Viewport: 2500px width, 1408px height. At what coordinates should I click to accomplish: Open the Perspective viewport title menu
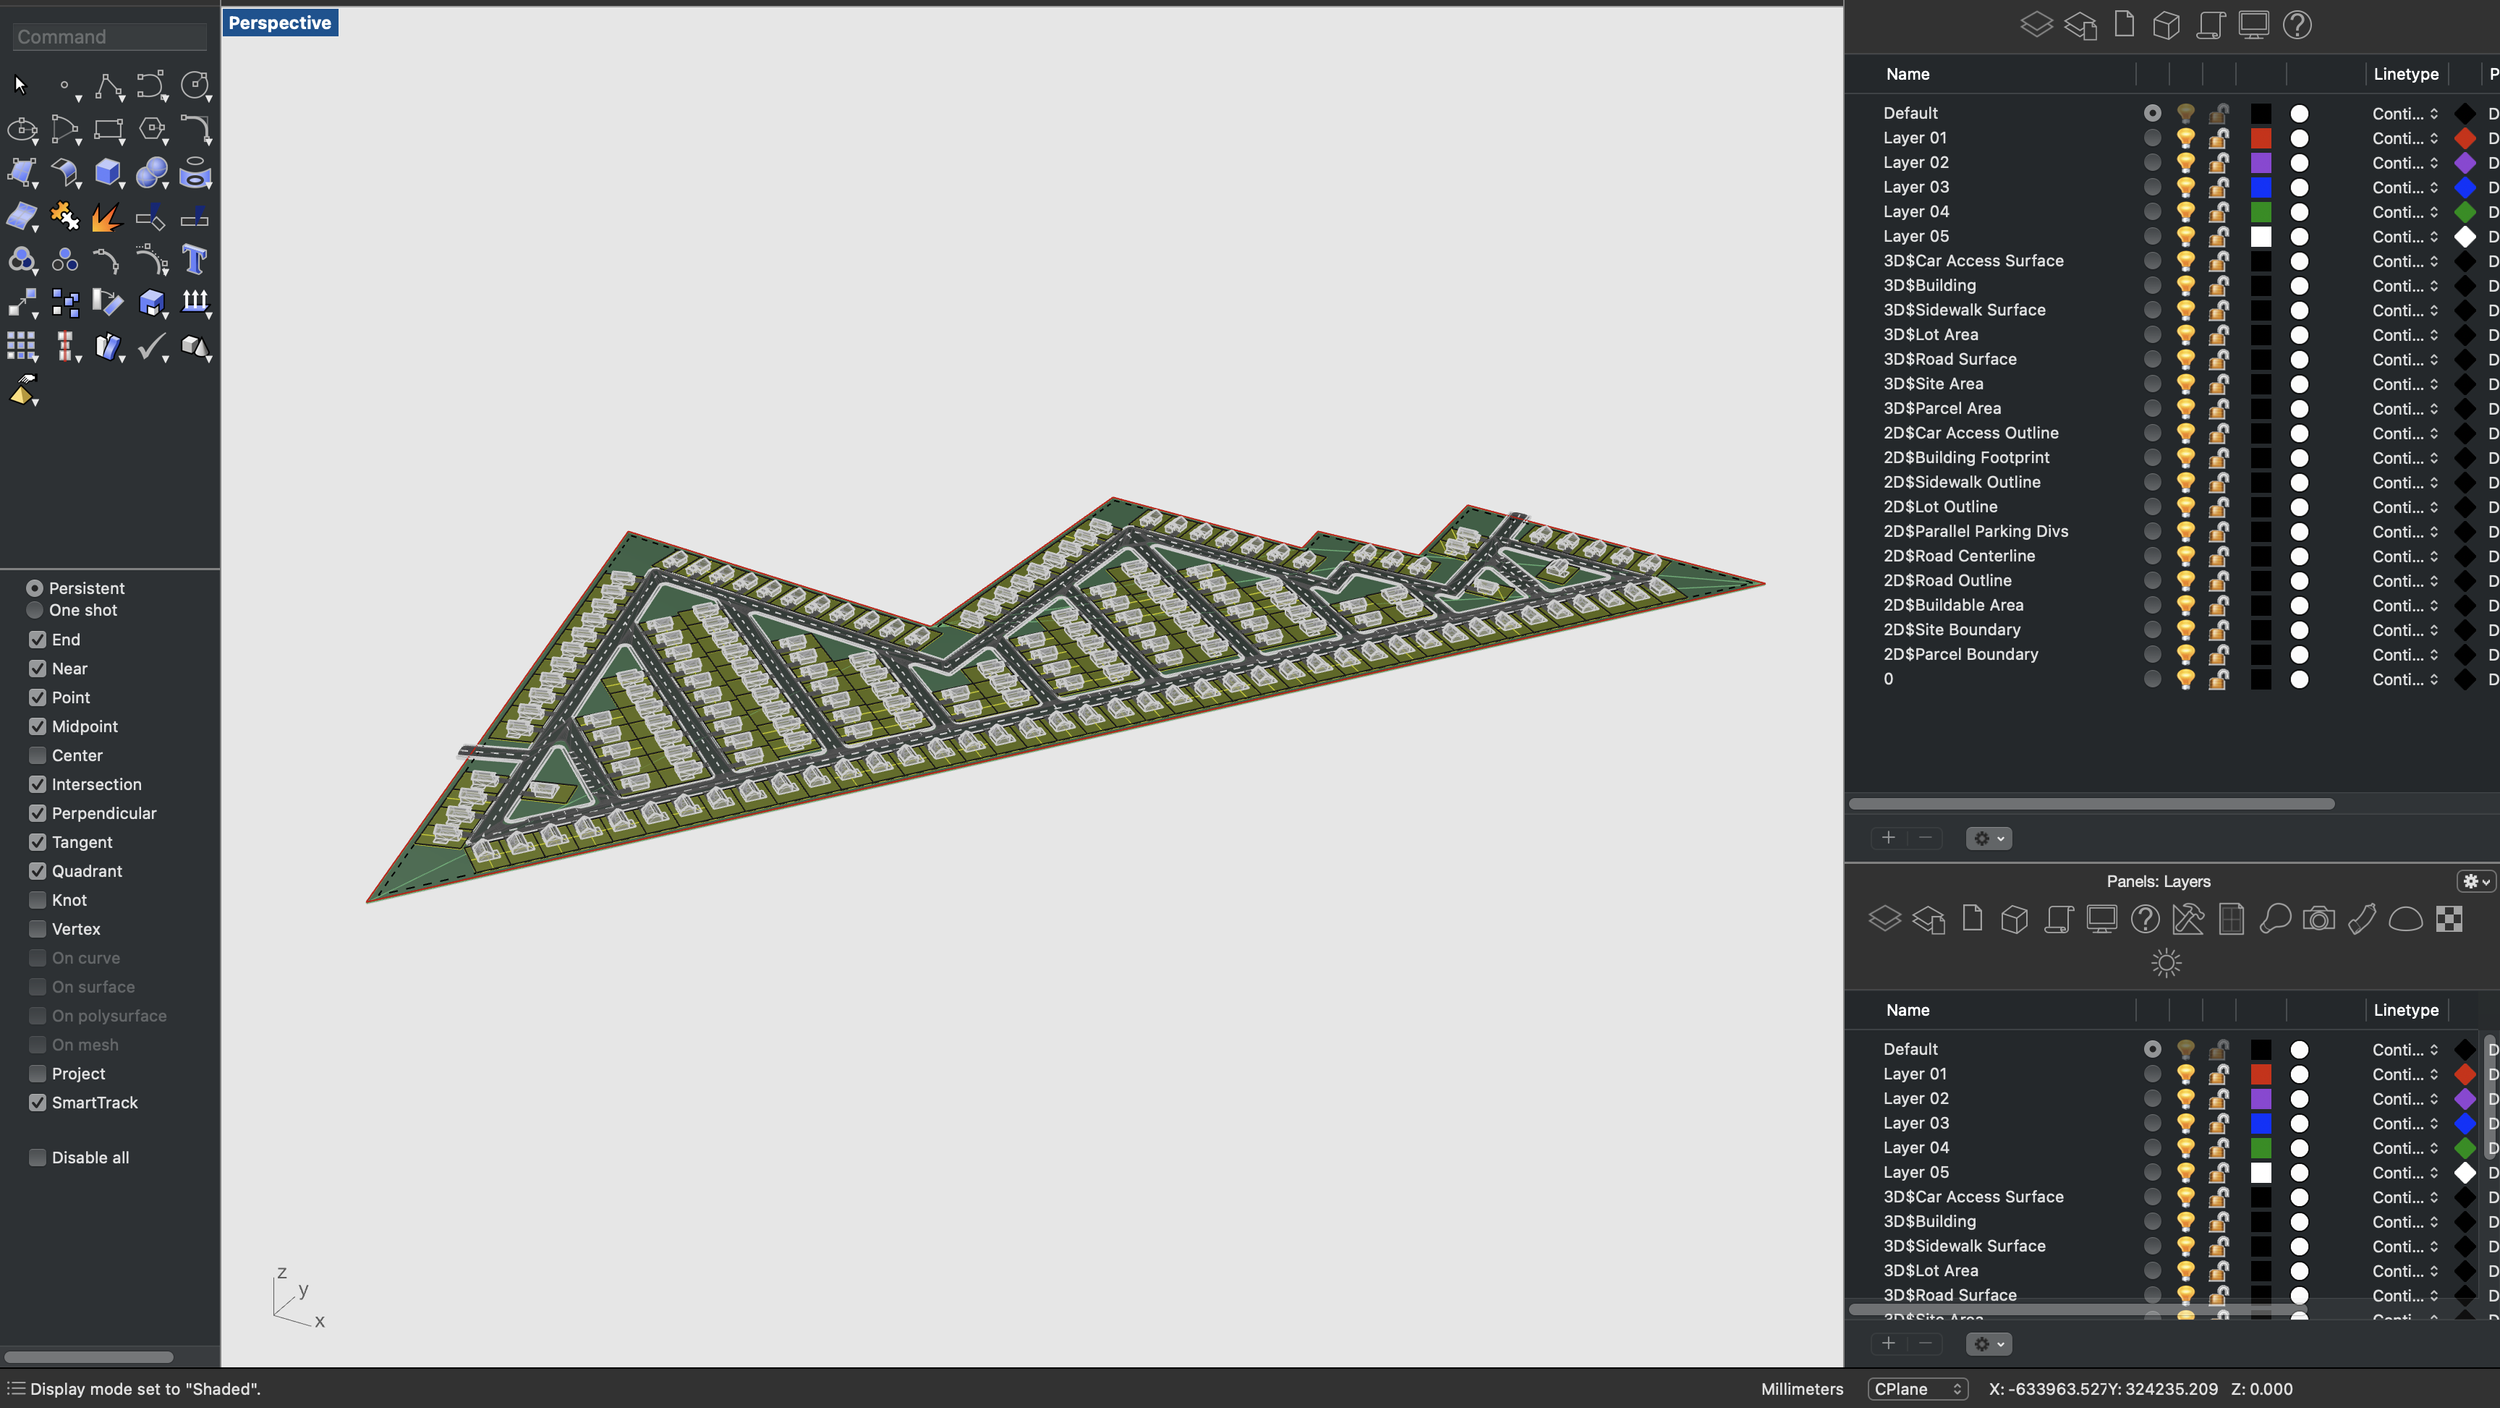coord(280,23)
